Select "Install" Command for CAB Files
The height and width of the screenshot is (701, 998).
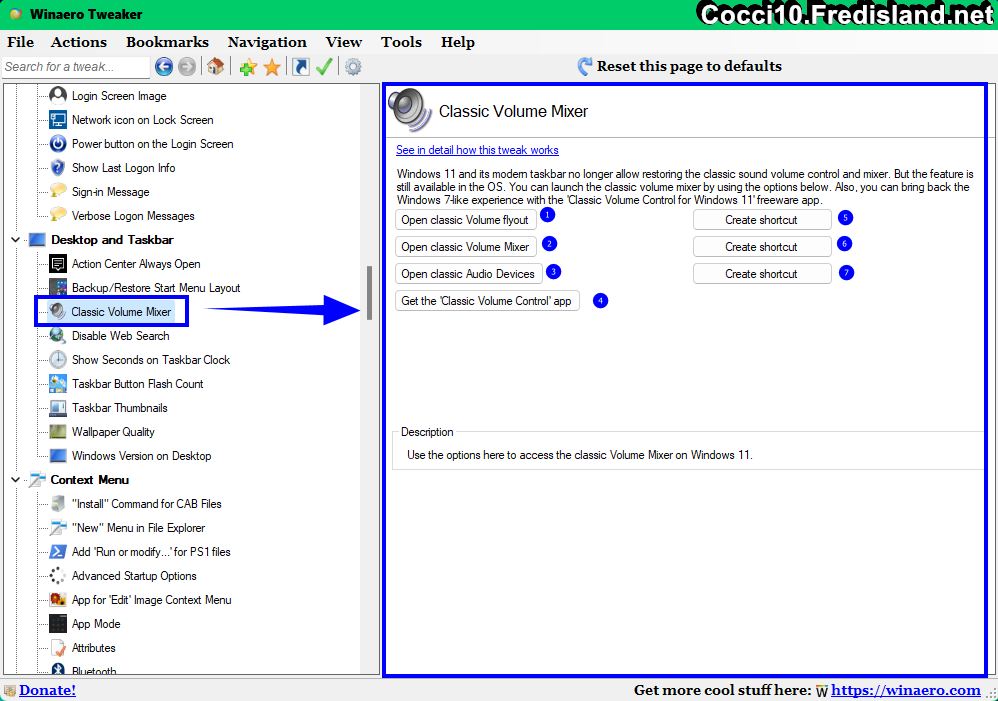146,504
